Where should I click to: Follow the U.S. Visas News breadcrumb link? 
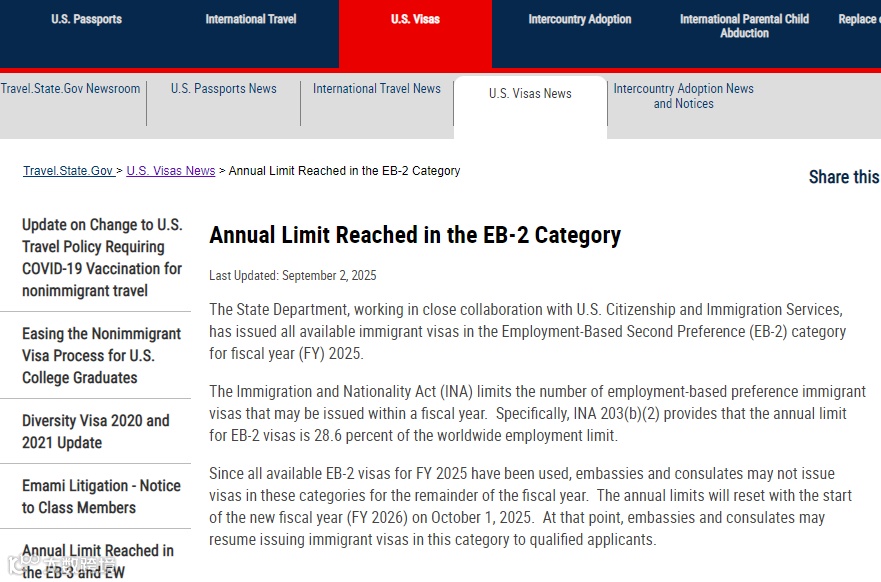[x=171, y=171]
